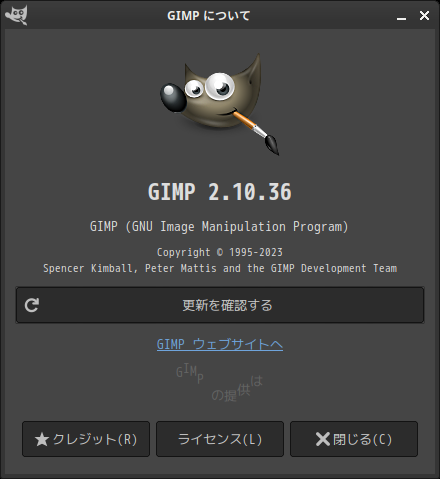Open the GIMP ウェブサイトへ link
440x479 pixels.
point(220,344)
